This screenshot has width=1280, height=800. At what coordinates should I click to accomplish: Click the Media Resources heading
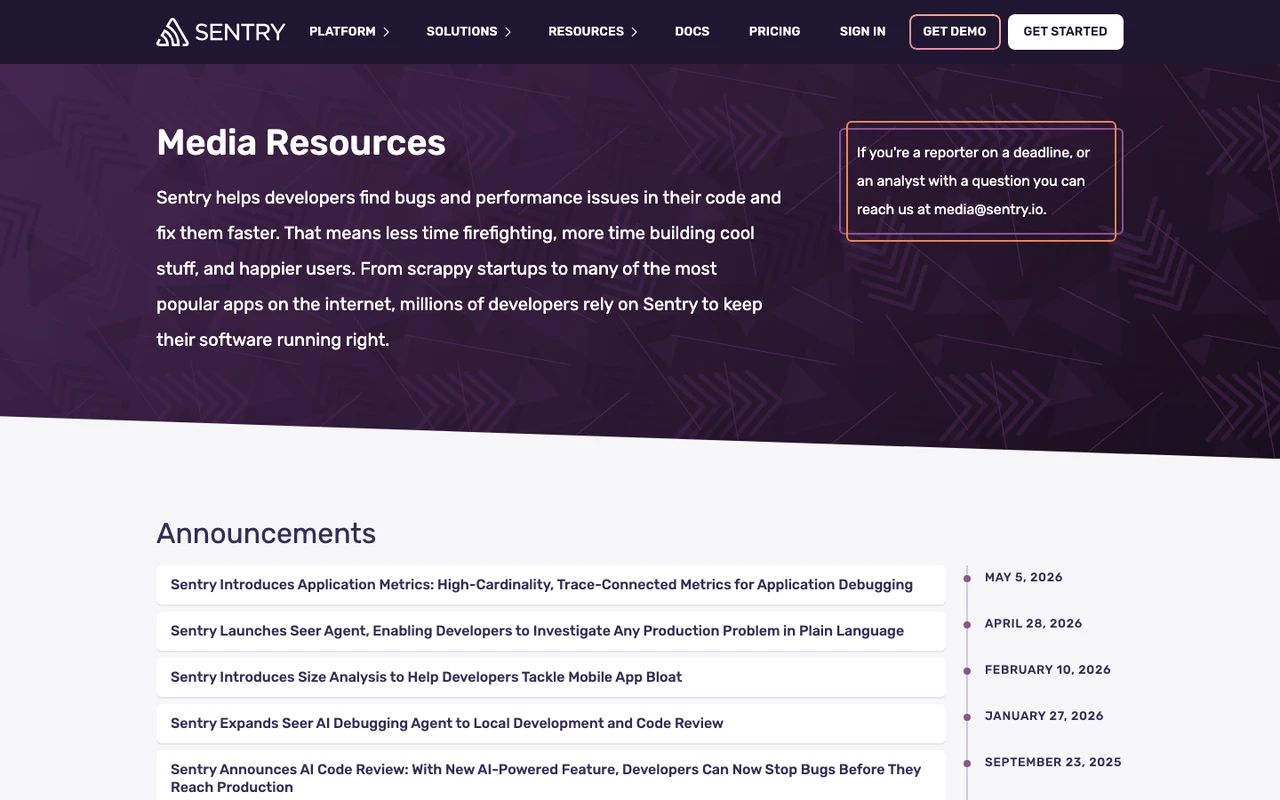click(301, 143)
